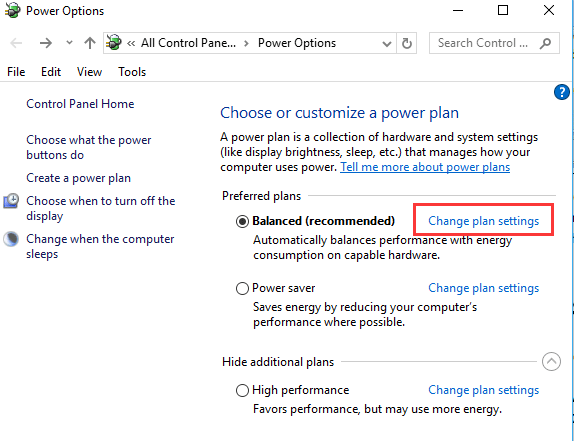Open Tell me more about power plans
The width and height of the screenshot is (574, 441).
click(425, 167)
